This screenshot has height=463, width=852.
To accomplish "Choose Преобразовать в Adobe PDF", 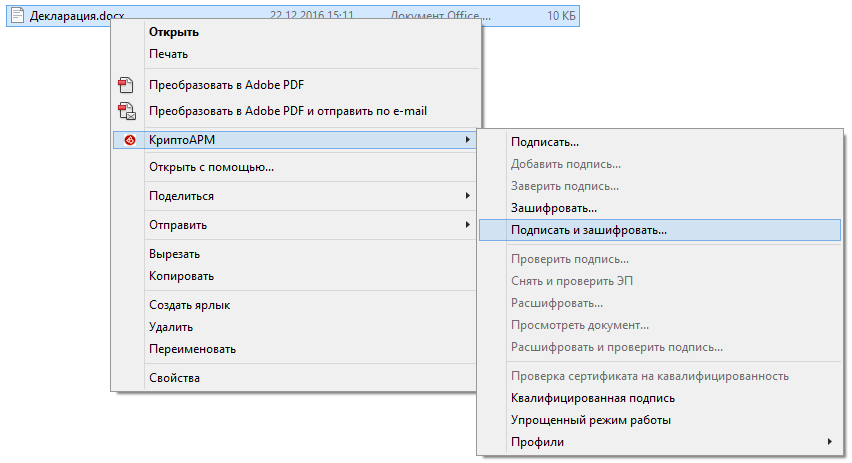I will (x=227, y=85).
